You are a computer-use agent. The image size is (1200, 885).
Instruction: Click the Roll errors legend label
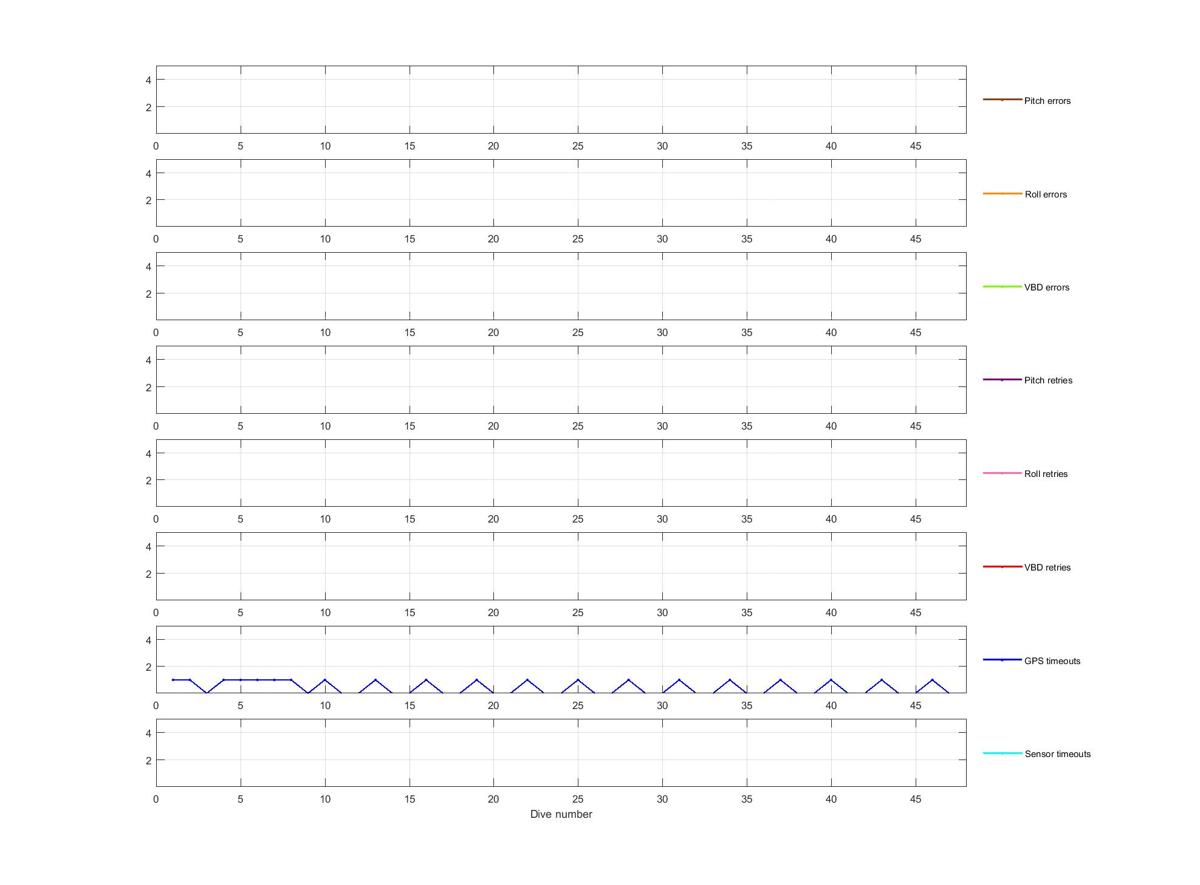1046,194
